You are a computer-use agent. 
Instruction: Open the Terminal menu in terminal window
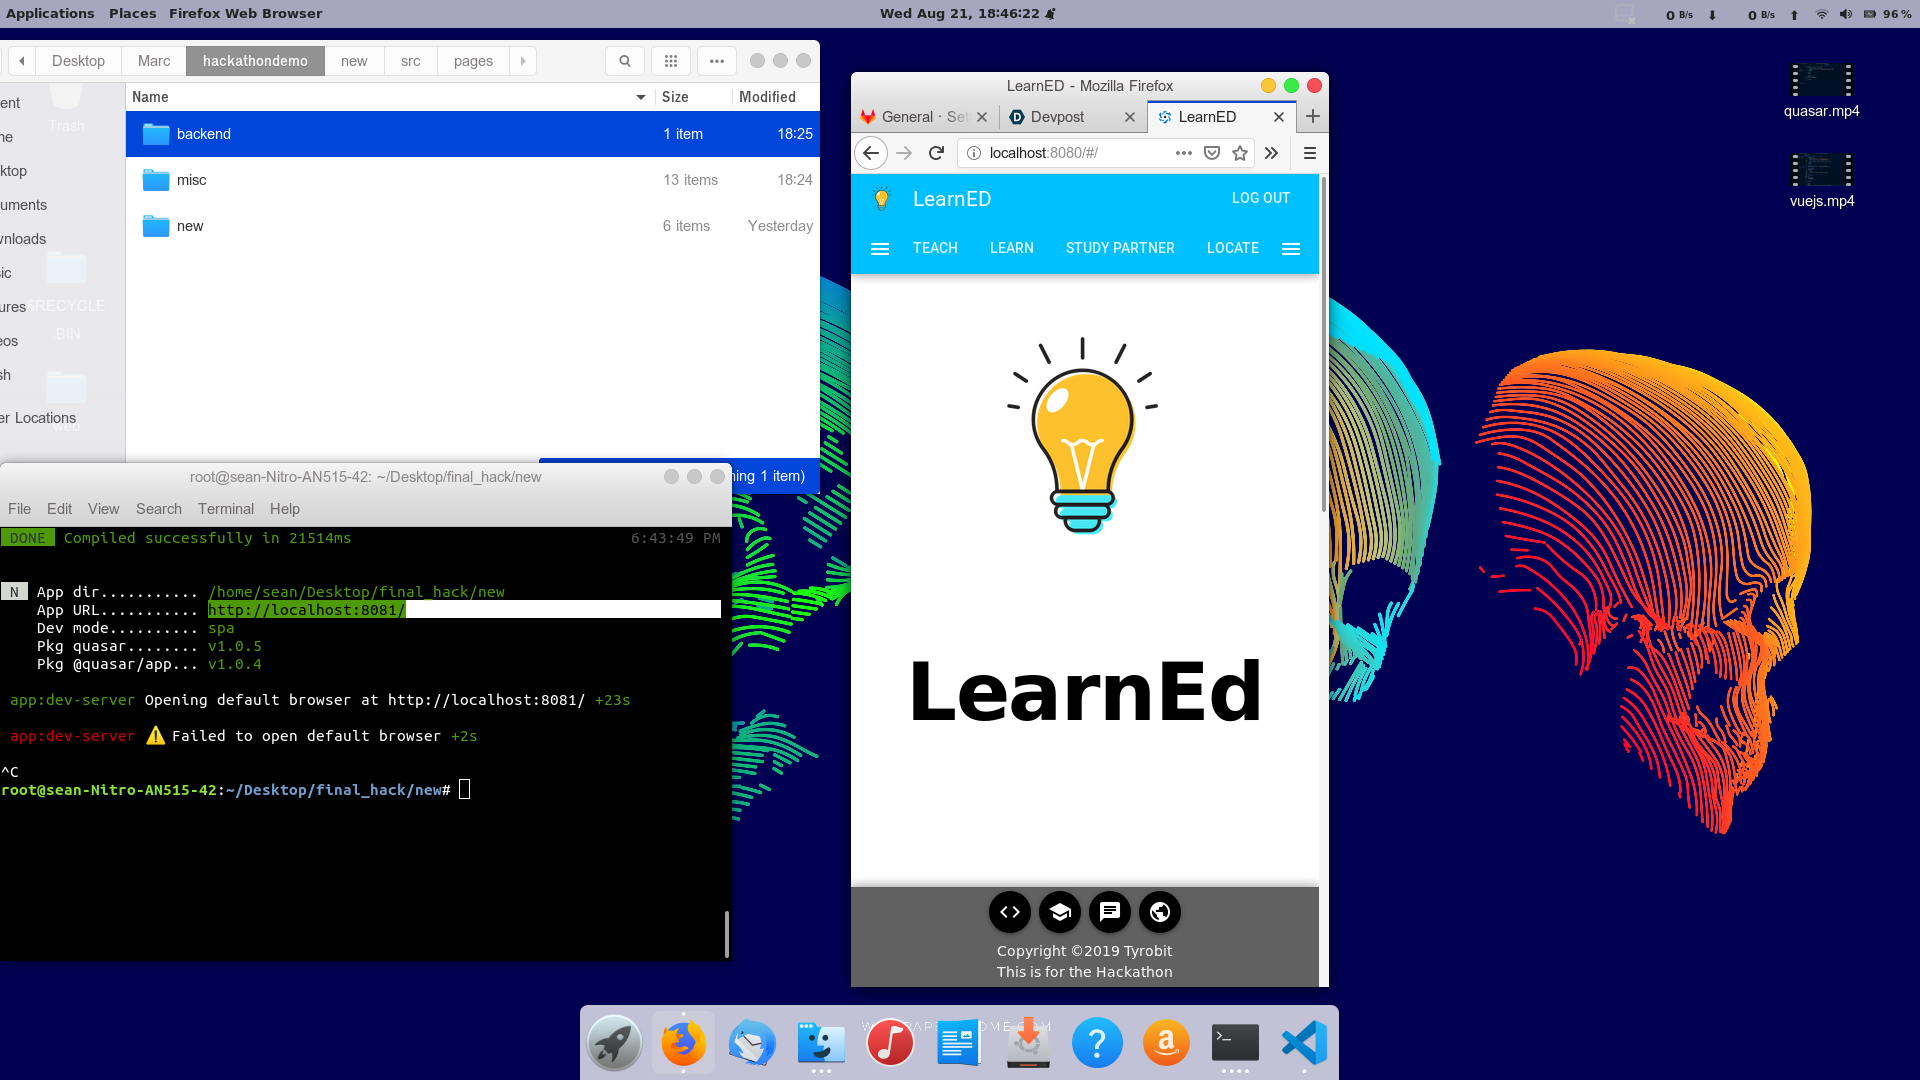point(225,509)
